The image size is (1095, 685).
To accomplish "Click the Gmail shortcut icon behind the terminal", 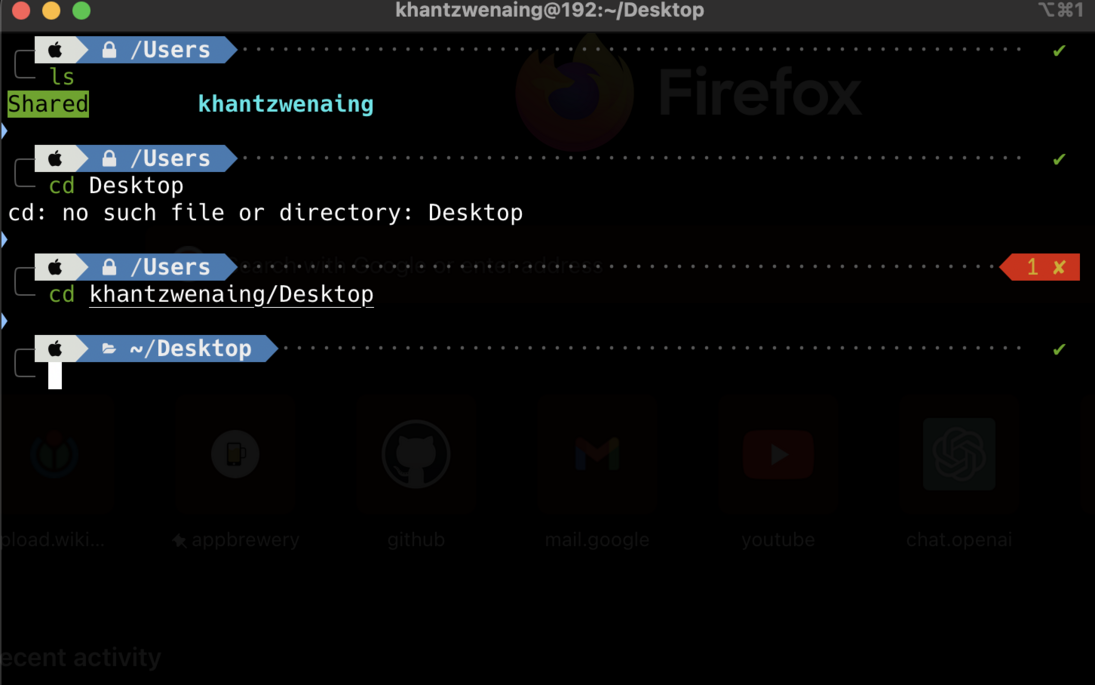I will click(x=597, y=455).
